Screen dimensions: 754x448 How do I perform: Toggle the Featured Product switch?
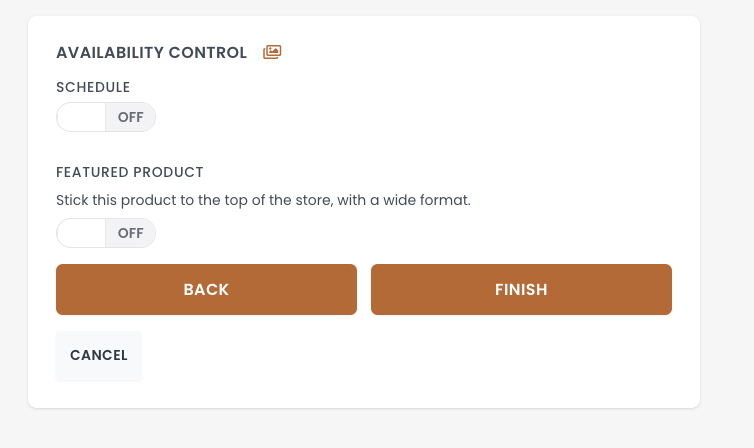(106, 233)
